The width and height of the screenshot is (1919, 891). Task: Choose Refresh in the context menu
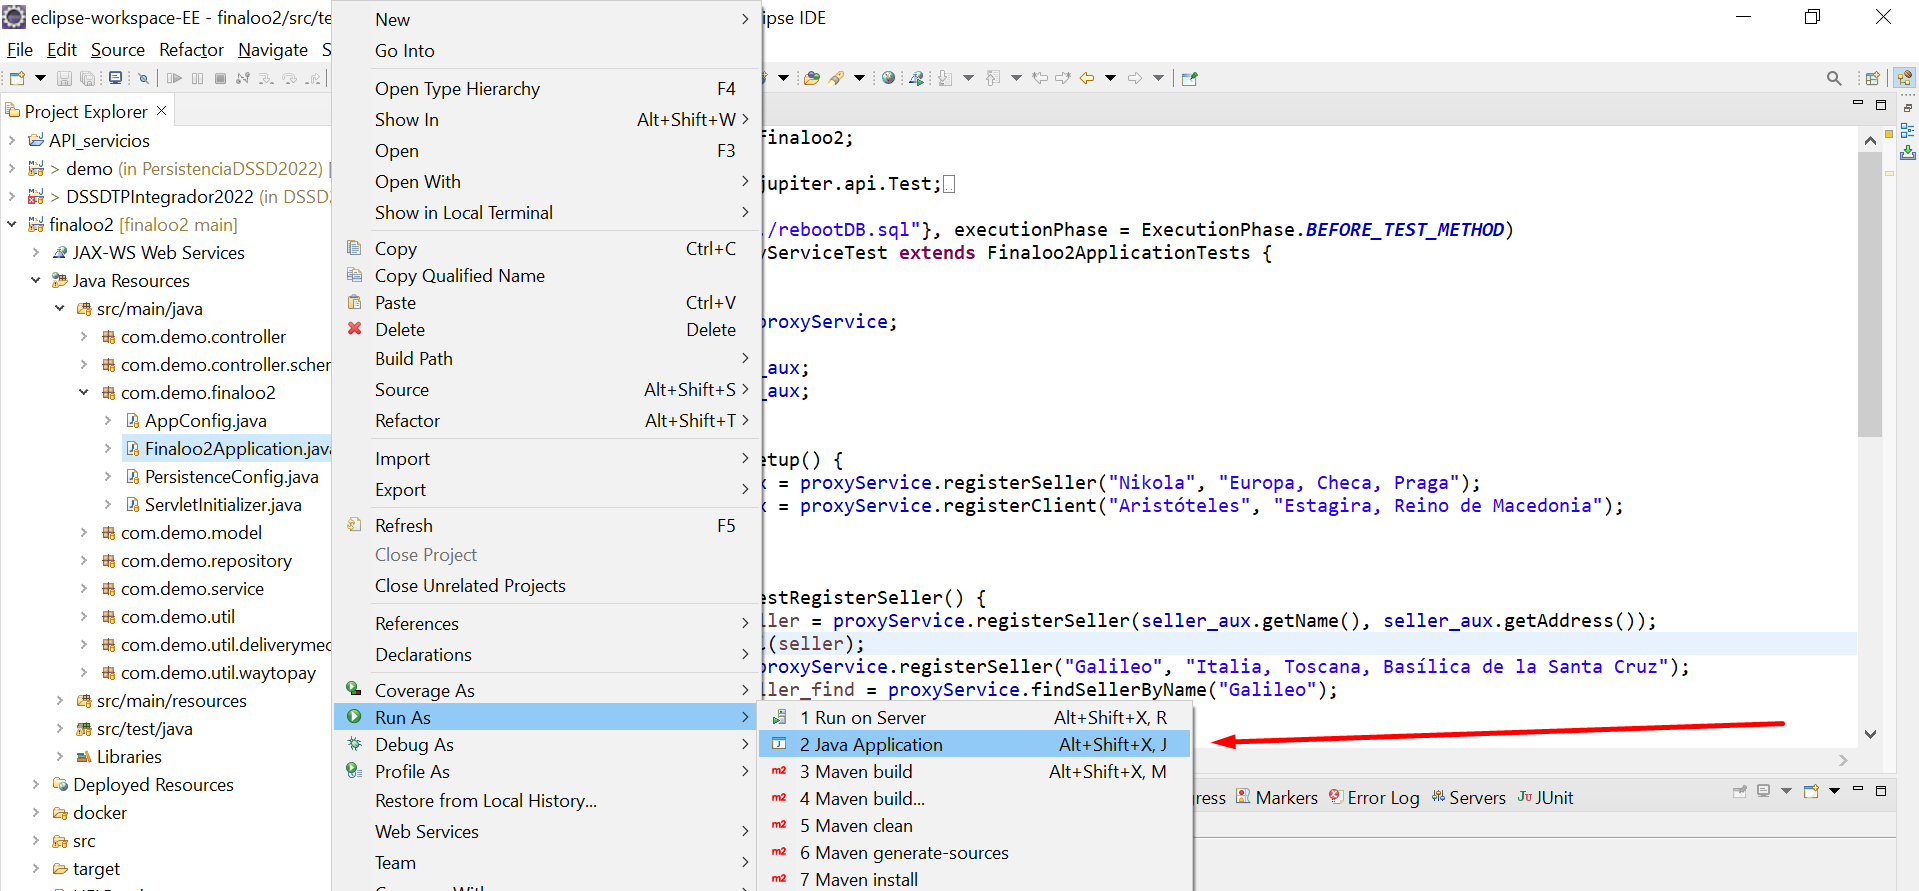tap(548, 526)
